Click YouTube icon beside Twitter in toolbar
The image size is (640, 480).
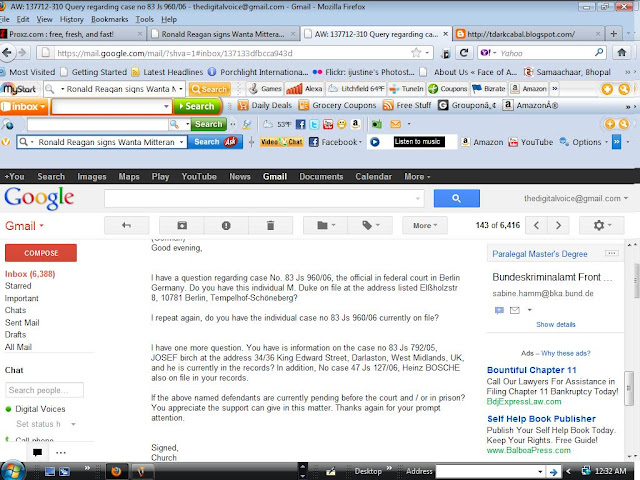pos(328,124)
